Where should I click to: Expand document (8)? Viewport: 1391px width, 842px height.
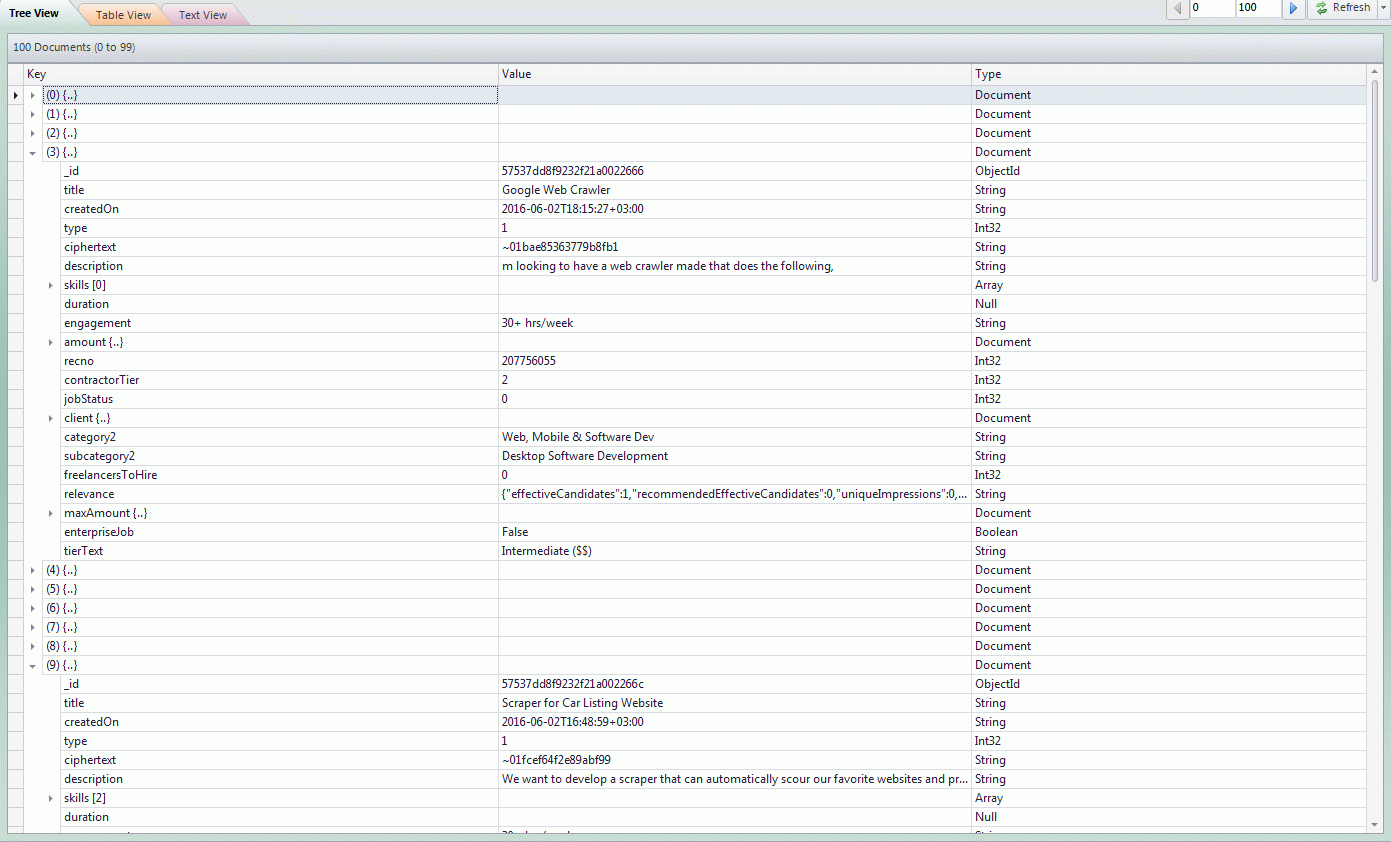point(33,646)
